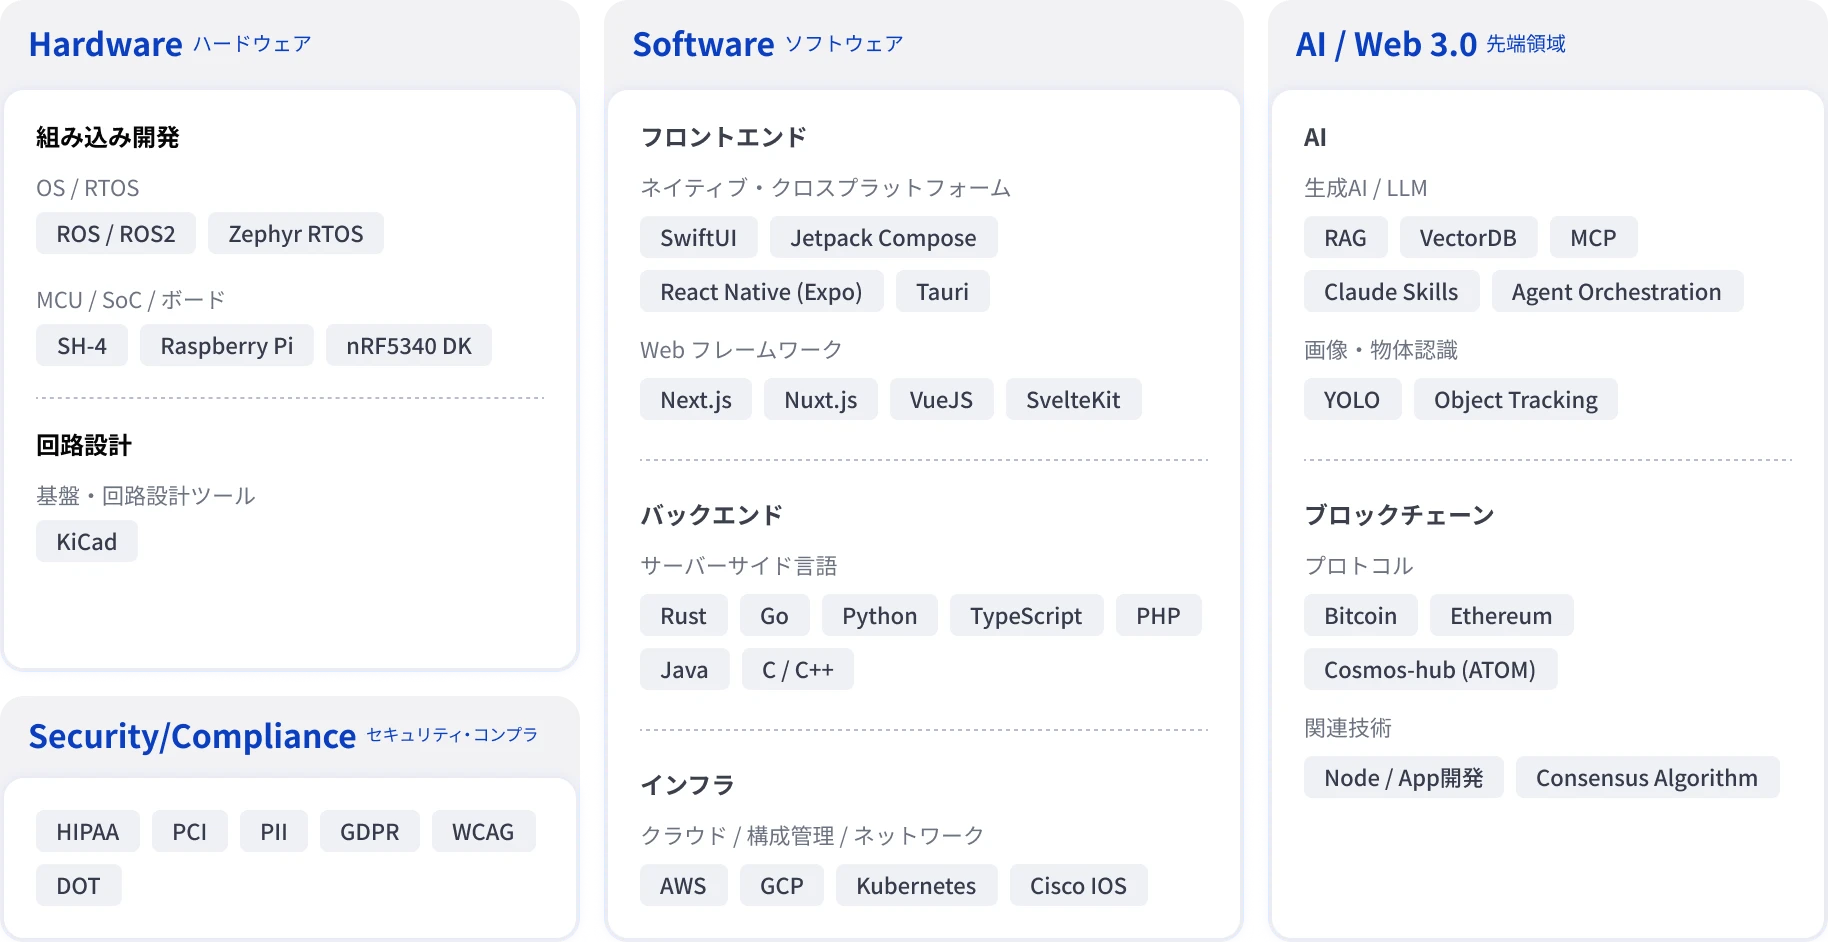The width and height of the screenshot is (1828, 942).
Task: Click the SH-4 chip
Action: coord(82,345)
